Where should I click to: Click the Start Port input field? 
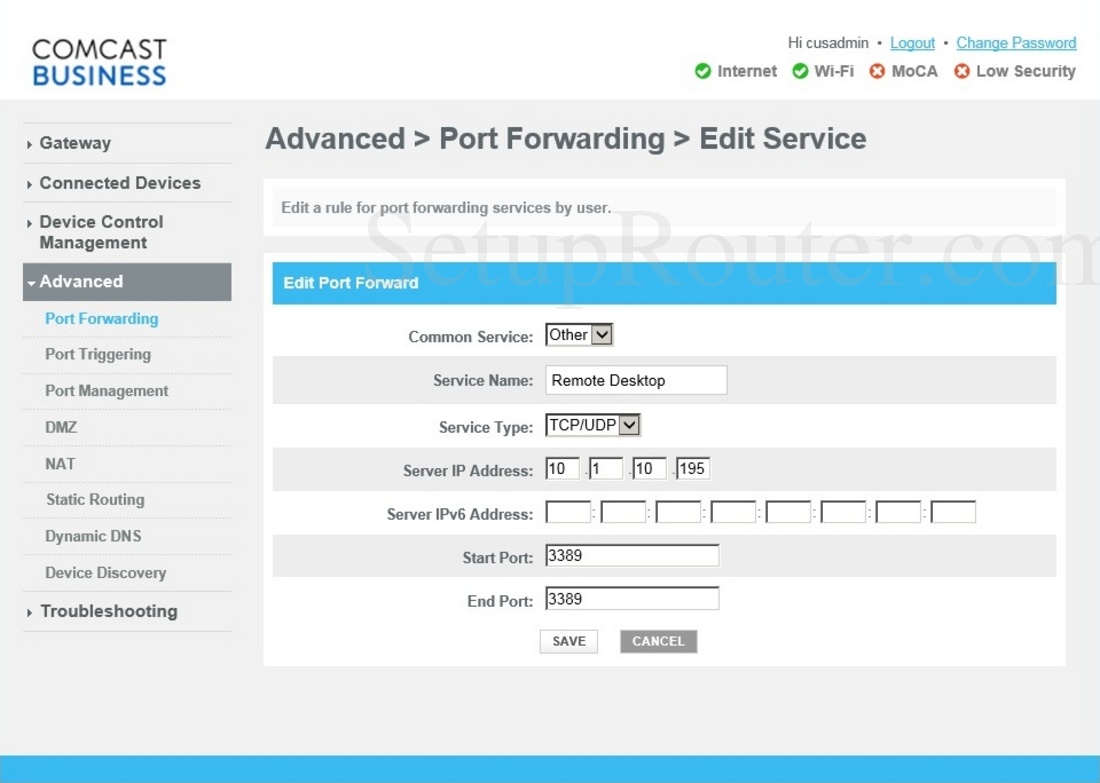(x=632, y=556)
